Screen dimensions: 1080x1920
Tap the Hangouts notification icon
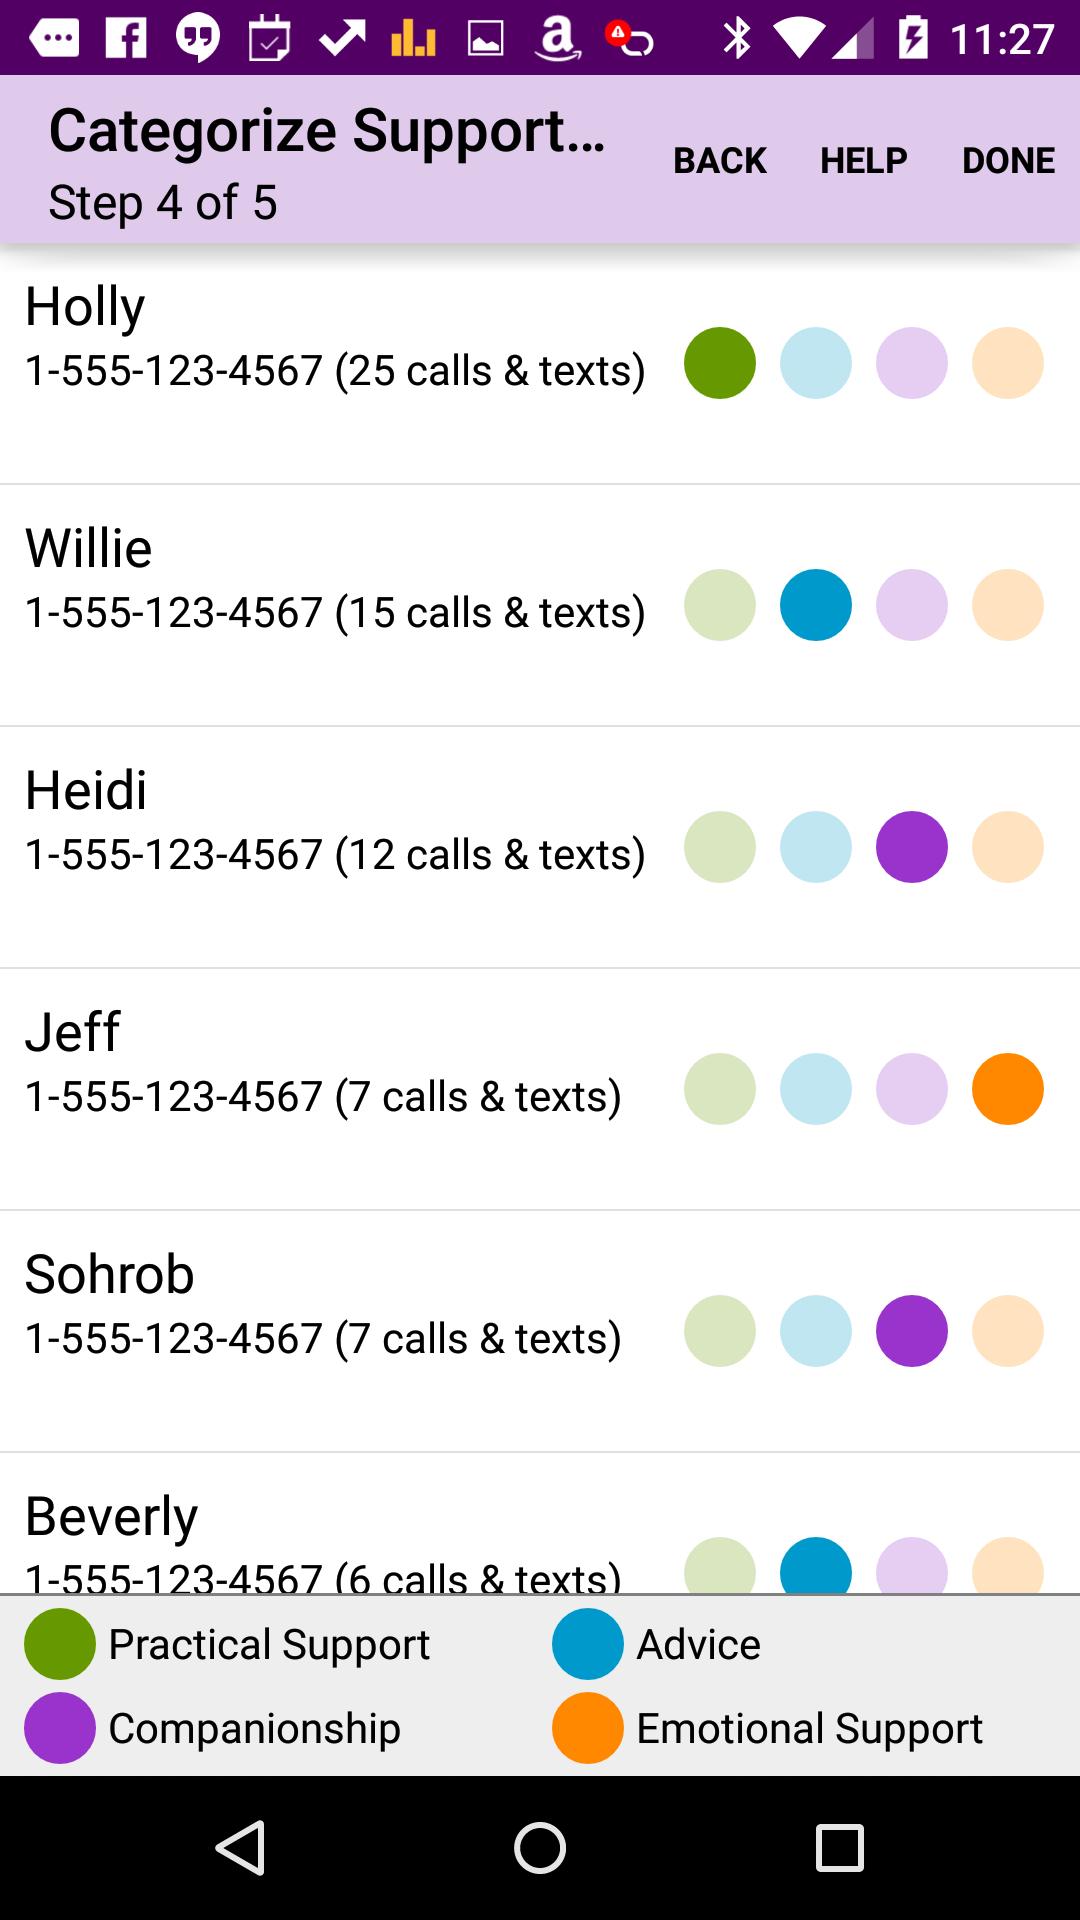198,38
